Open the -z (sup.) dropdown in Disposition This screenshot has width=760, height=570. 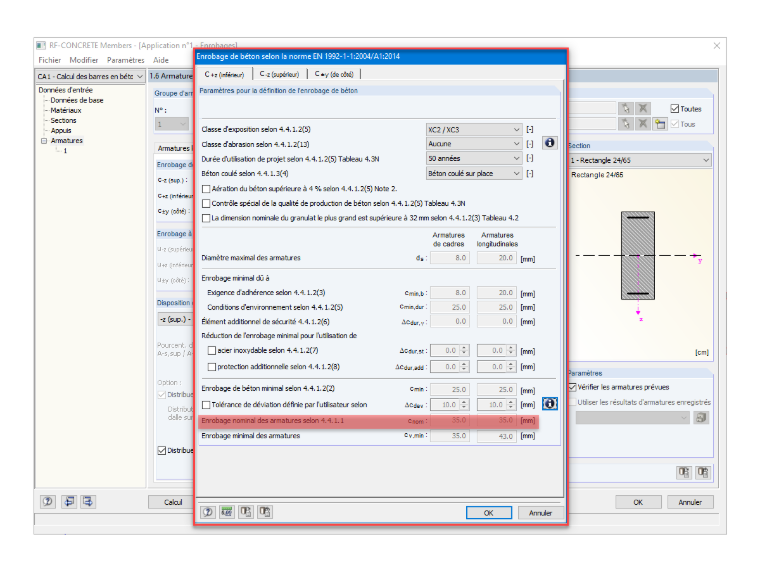pyautogui.click(x=175, y=319)
